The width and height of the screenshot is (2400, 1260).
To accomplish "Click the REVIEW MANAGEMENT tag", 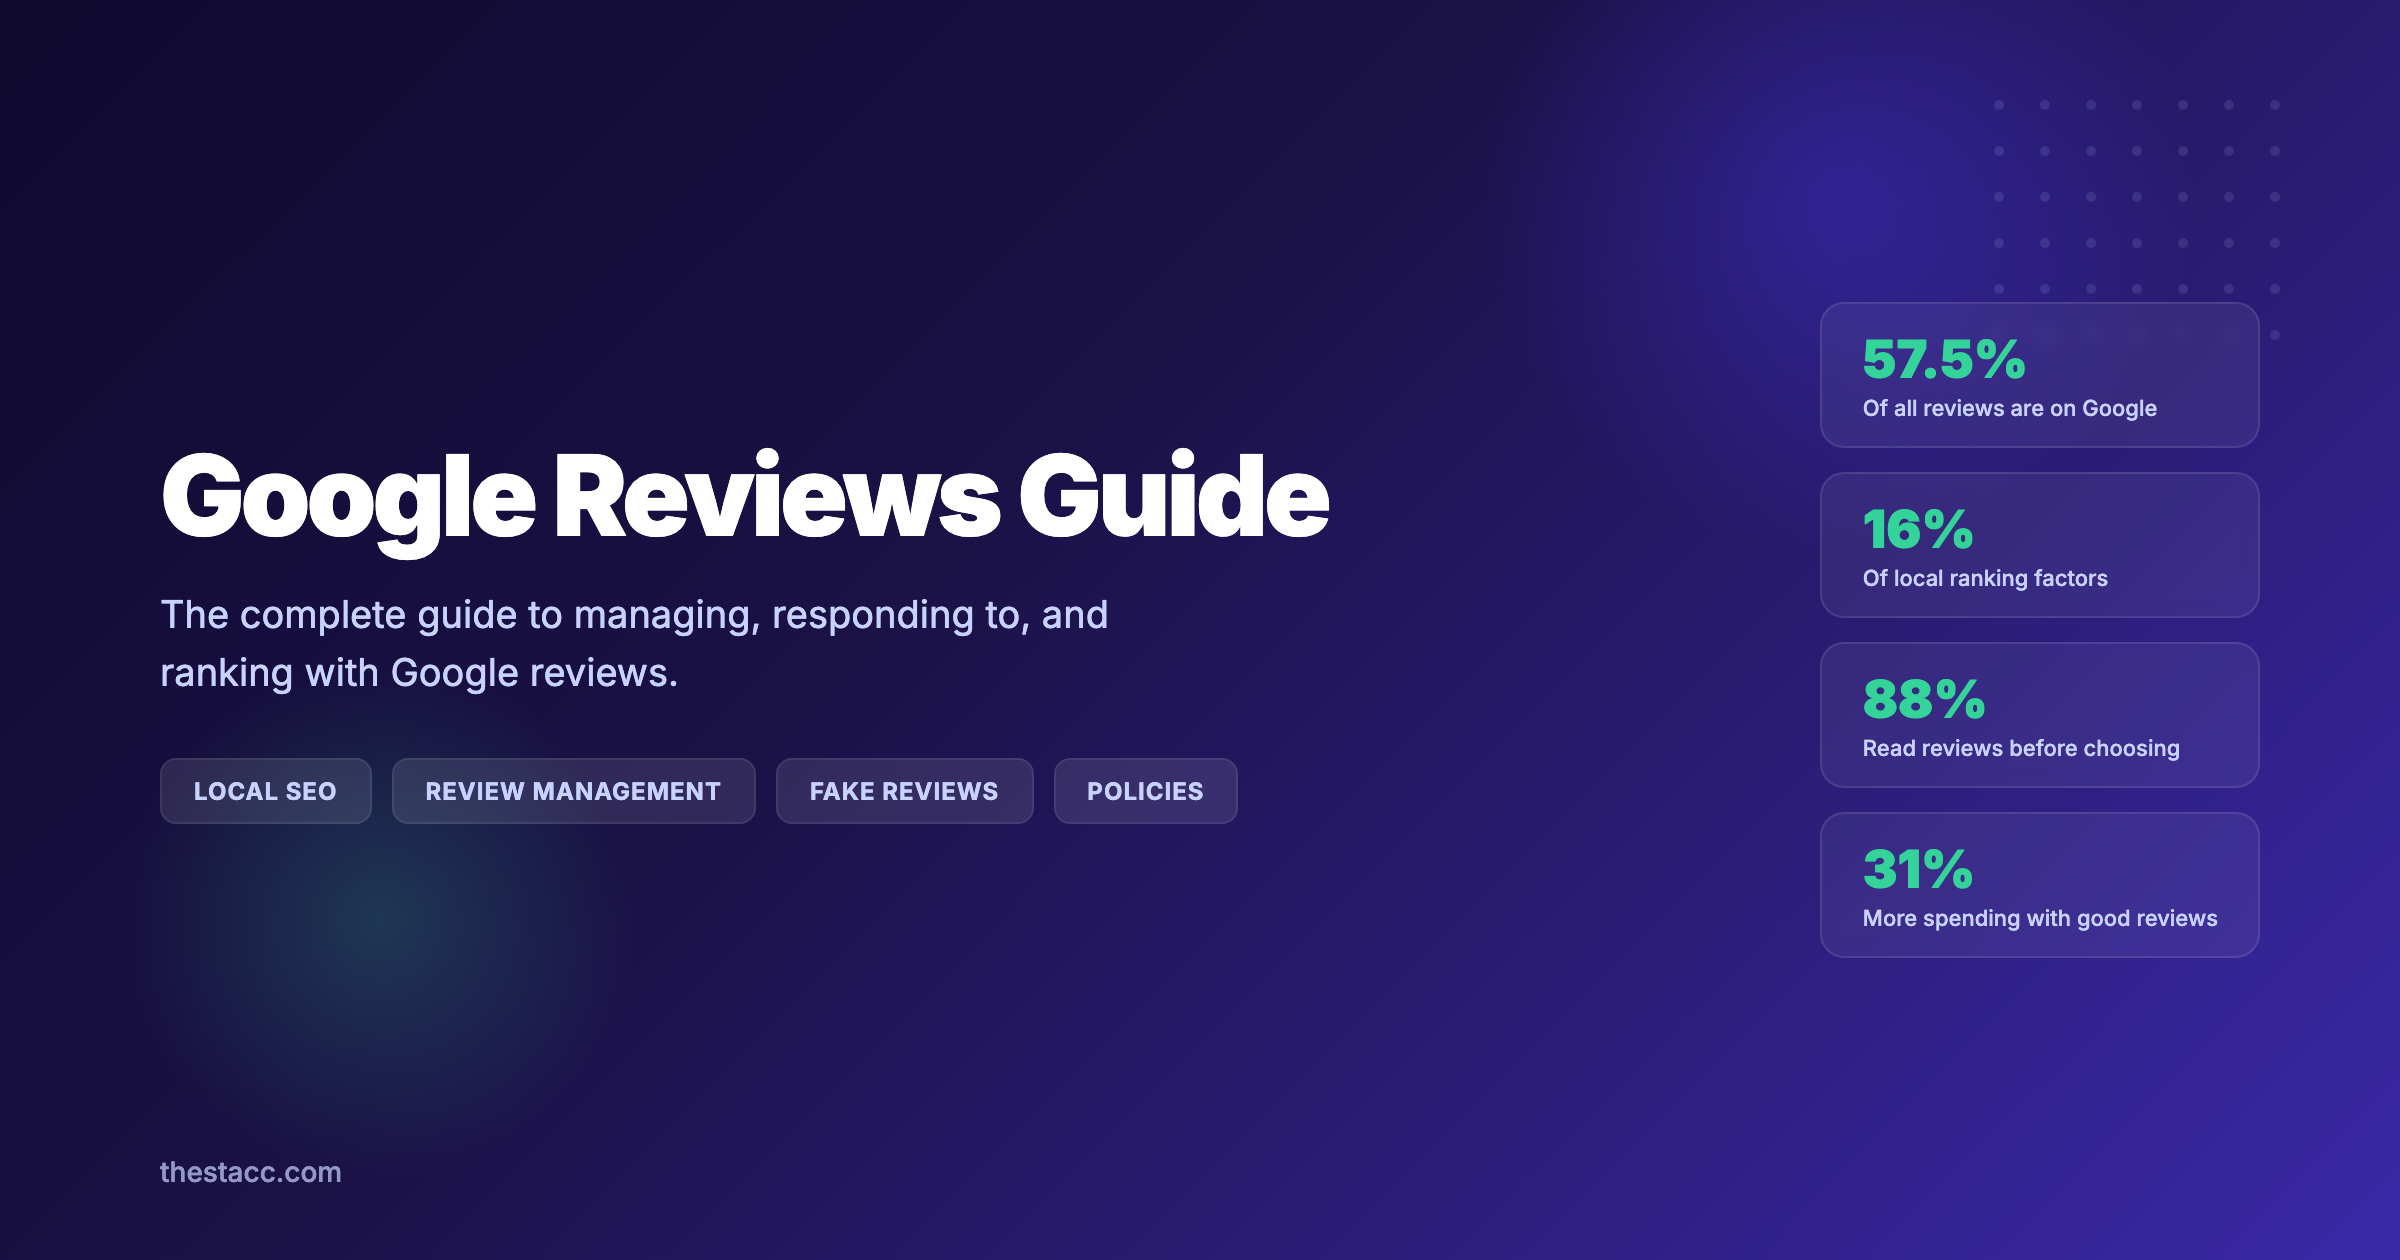I will click(x=573, y=790).
